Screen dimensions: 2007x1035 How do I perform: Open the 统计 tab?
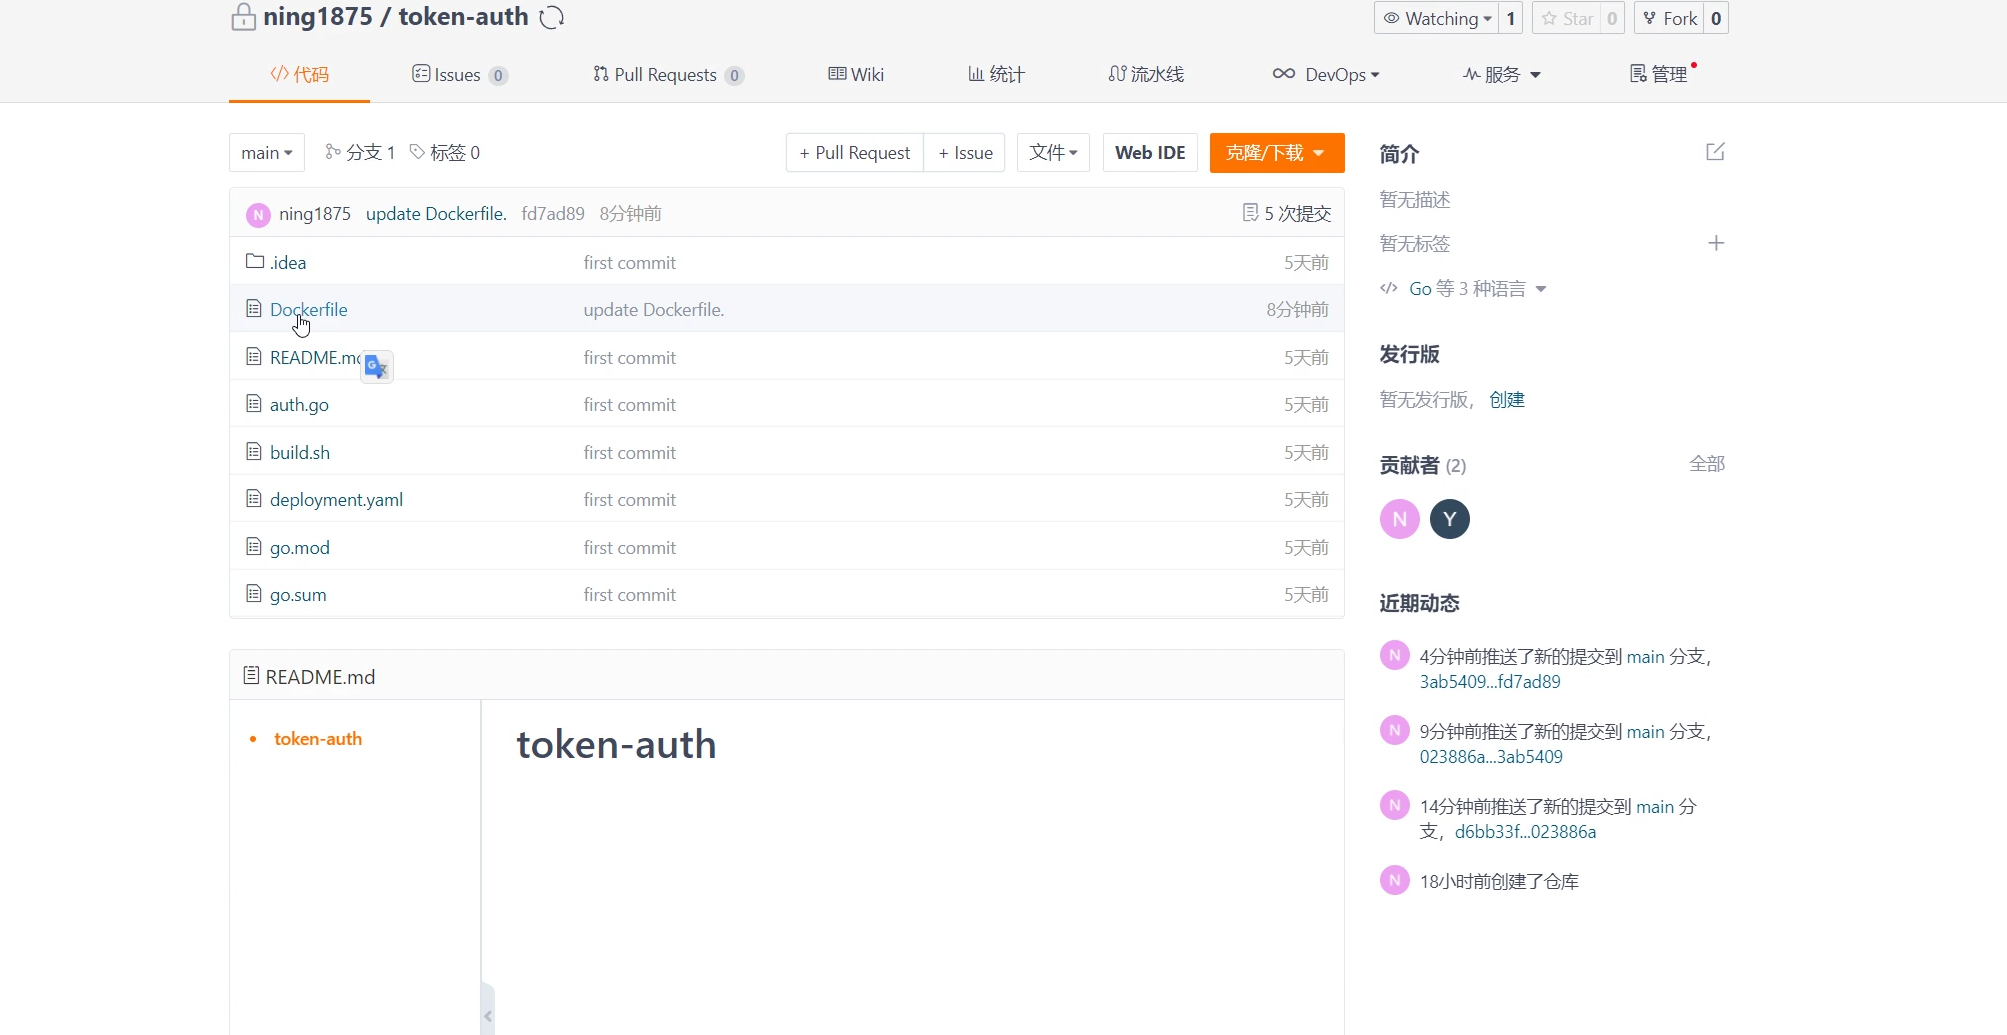click(996, 75)
